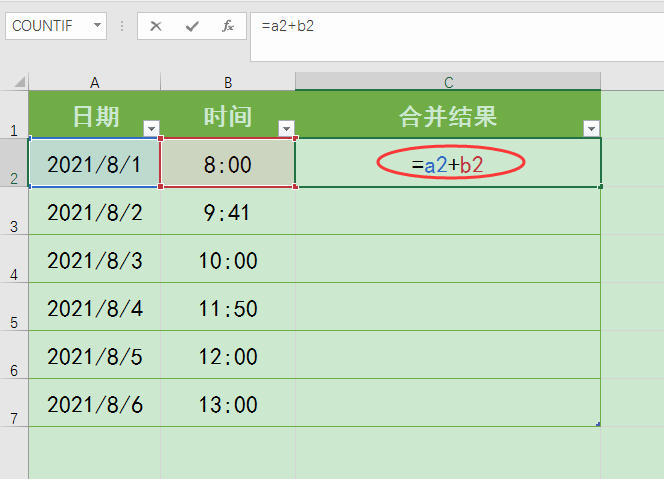The height and width of the screenshot is (479, 664).
Task: Select cell with date 2021/8/4
Action: (94, 307)
